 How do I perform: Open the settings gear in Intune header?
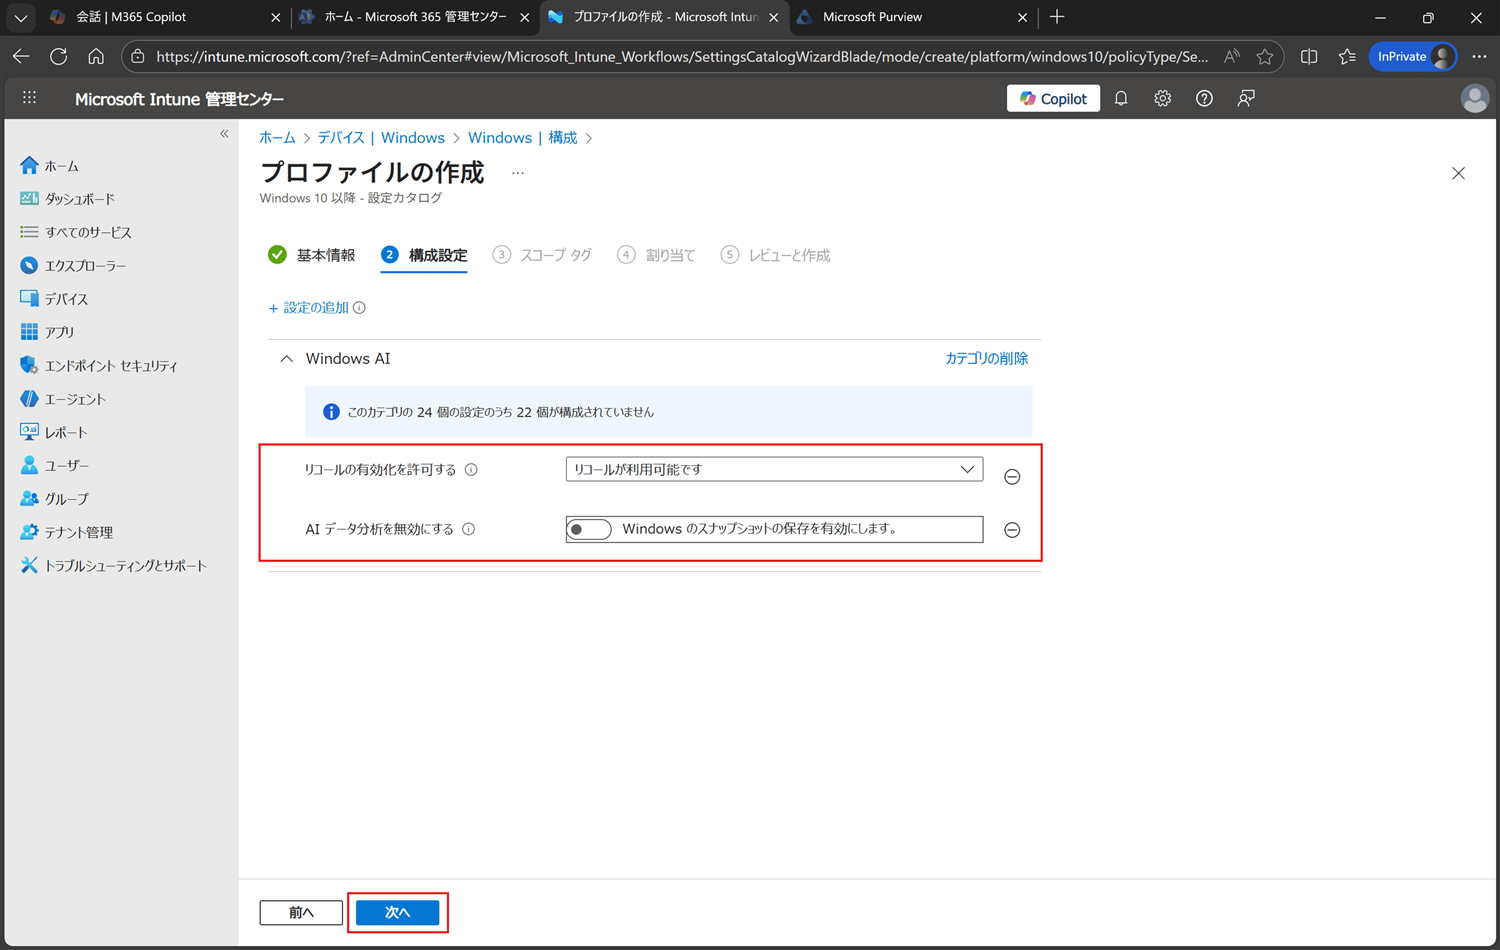[1162, 98]
